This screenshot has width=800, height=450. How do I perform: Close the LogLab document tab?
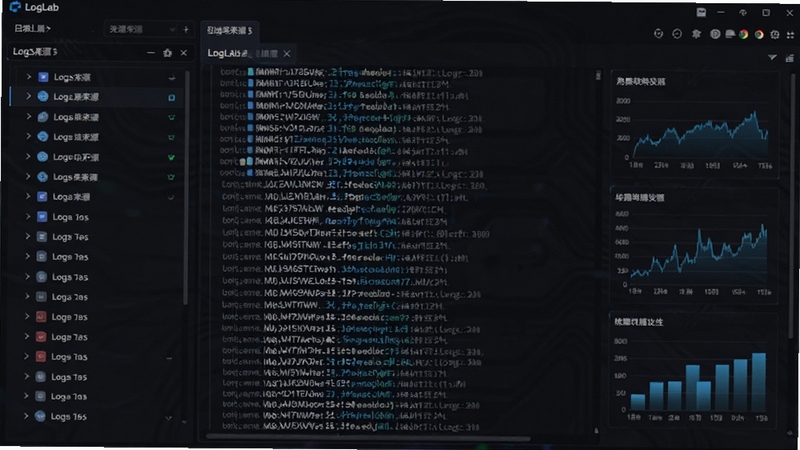[x=287, y=54]
